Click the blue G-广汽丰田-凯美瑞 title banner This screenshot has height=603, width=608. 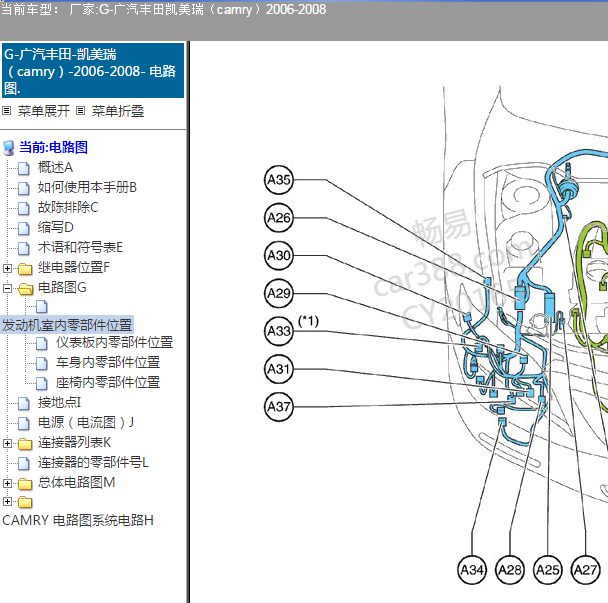click(93, 71)
